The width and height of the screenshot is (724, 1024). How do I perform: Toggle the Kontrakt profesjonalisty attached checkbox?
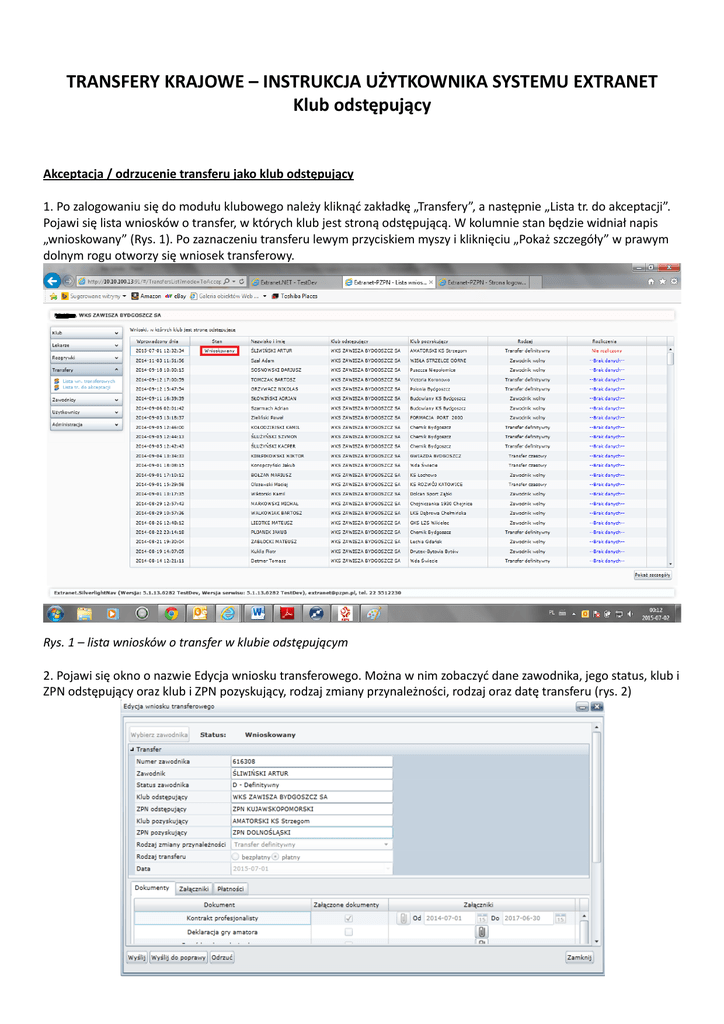pos(349,918)
